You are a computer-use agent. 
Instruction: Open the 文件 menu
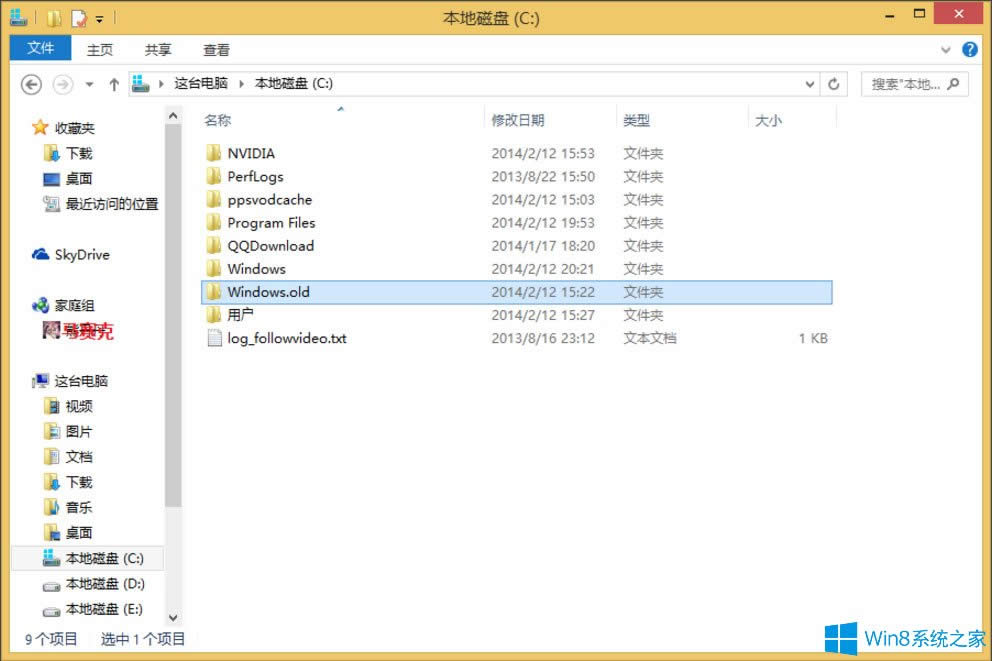tap(39, 48)
